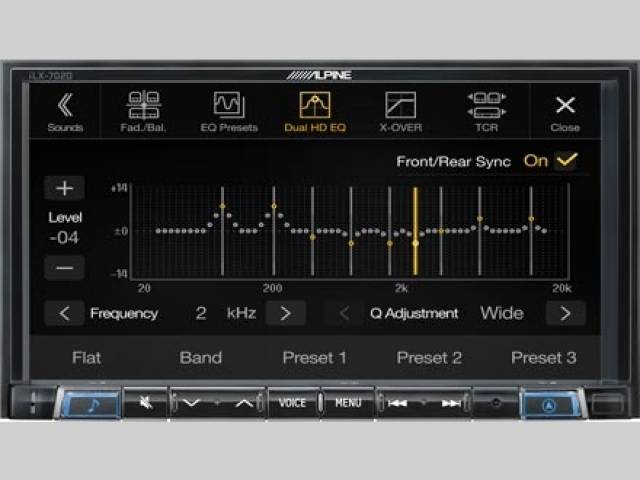Go back to Sounds menu

pyautogui.click(x=65, y=112)
